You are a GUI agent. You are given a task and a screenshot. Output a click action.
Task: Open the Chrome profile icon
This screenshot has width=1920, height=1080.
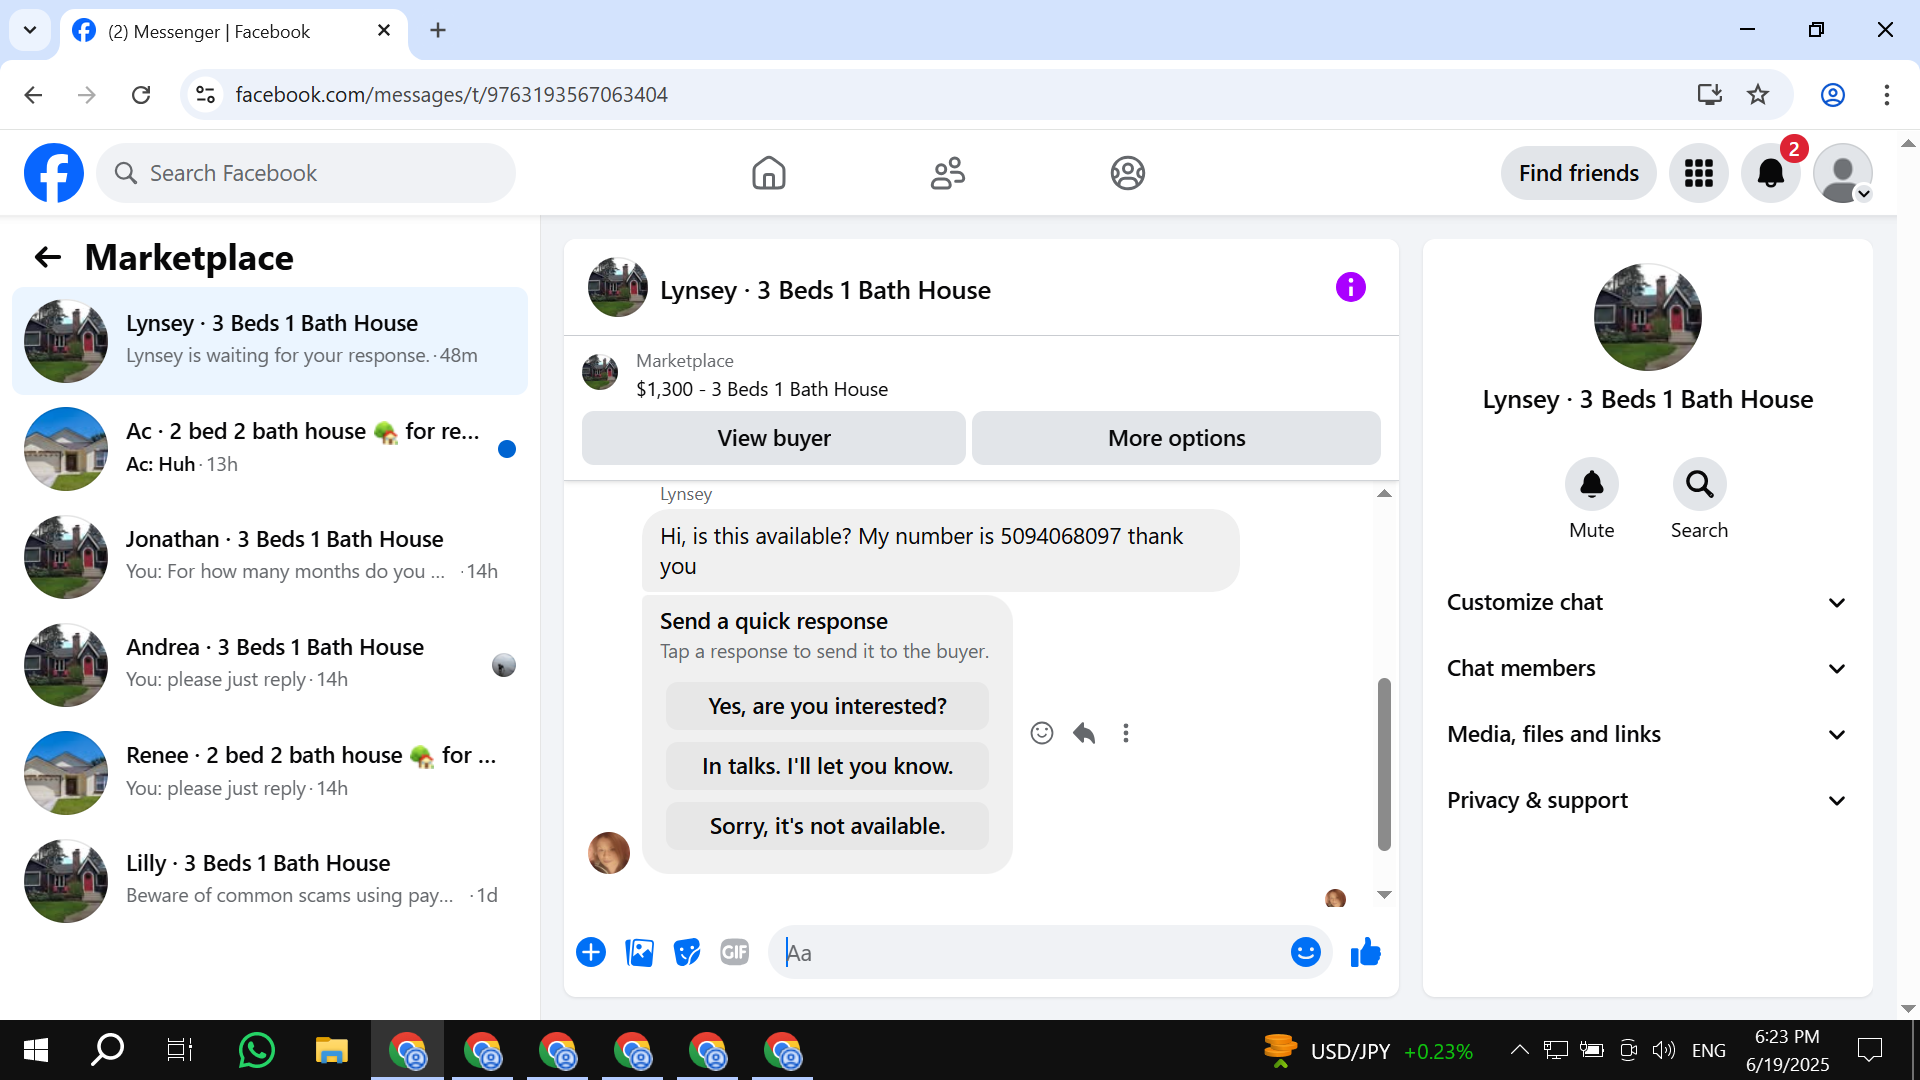[1832, 95]
